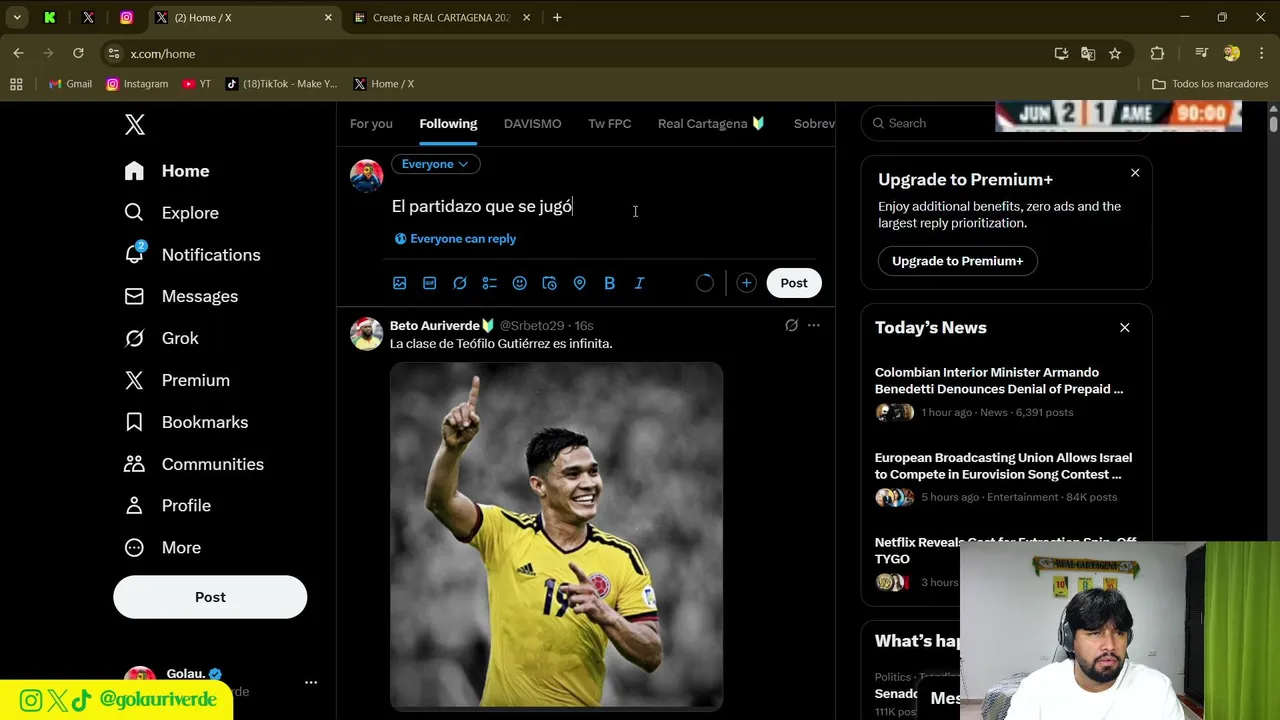Open the browser extensions menu
1280x720 pixels.
click(x=1157, y=53)
